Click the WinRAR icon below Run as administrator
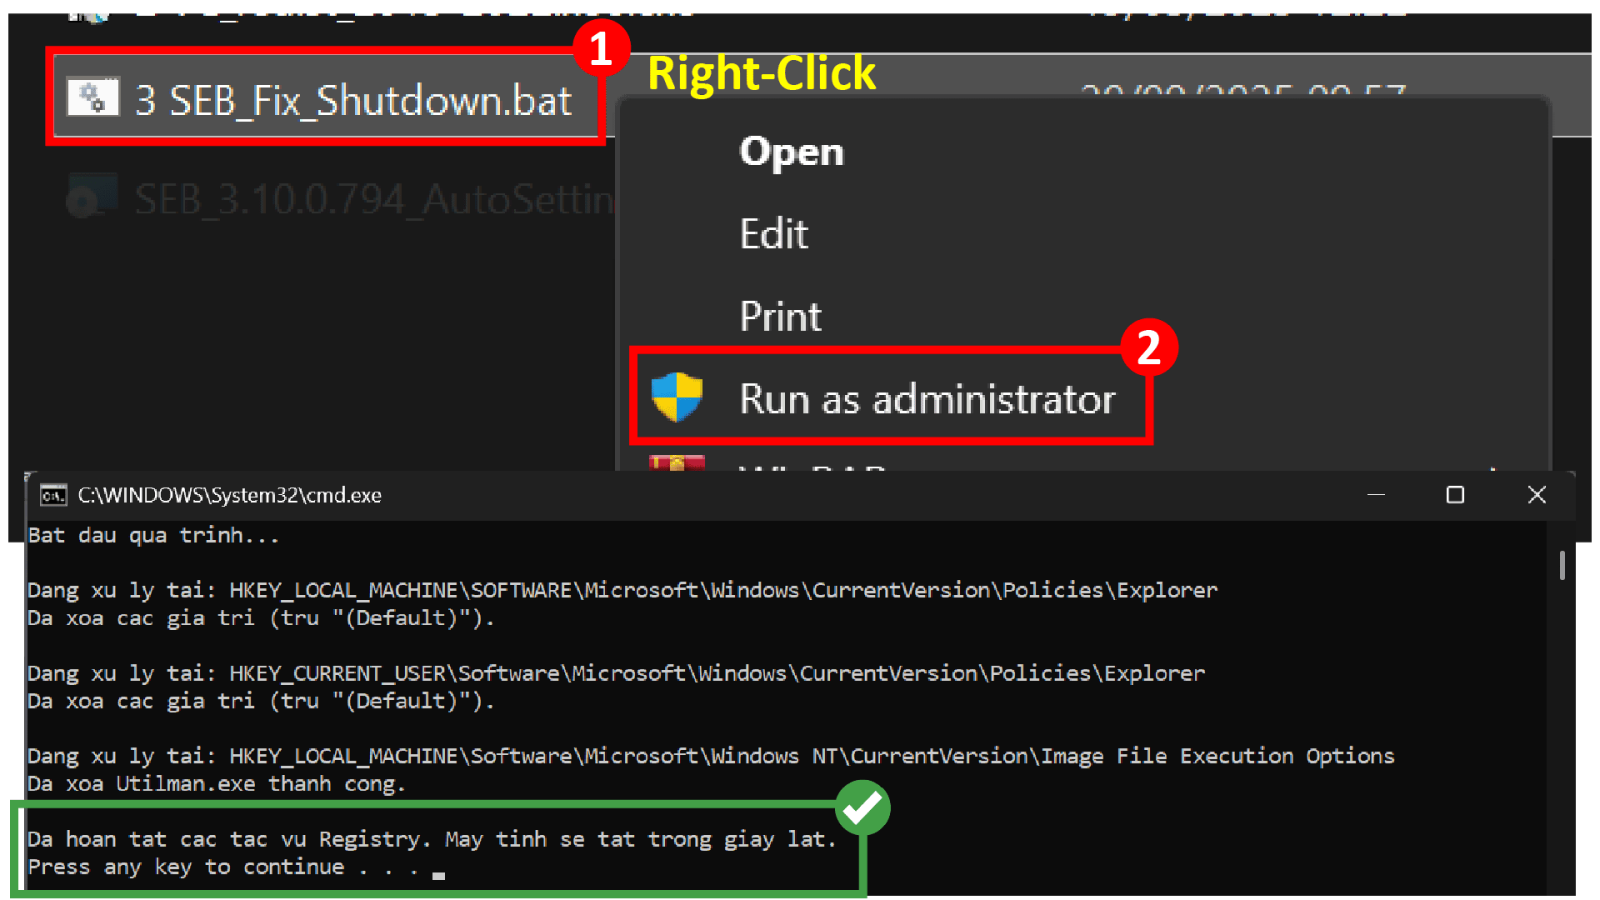Image resolution: width=1600 pixels, height=900 pixels. [677, 463]
